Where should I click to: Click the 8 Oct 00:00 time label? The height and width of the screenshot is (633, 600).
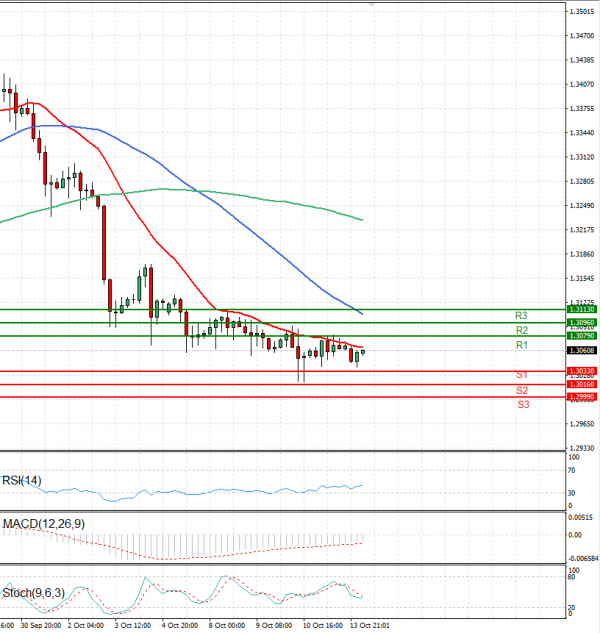coord(227,625)
